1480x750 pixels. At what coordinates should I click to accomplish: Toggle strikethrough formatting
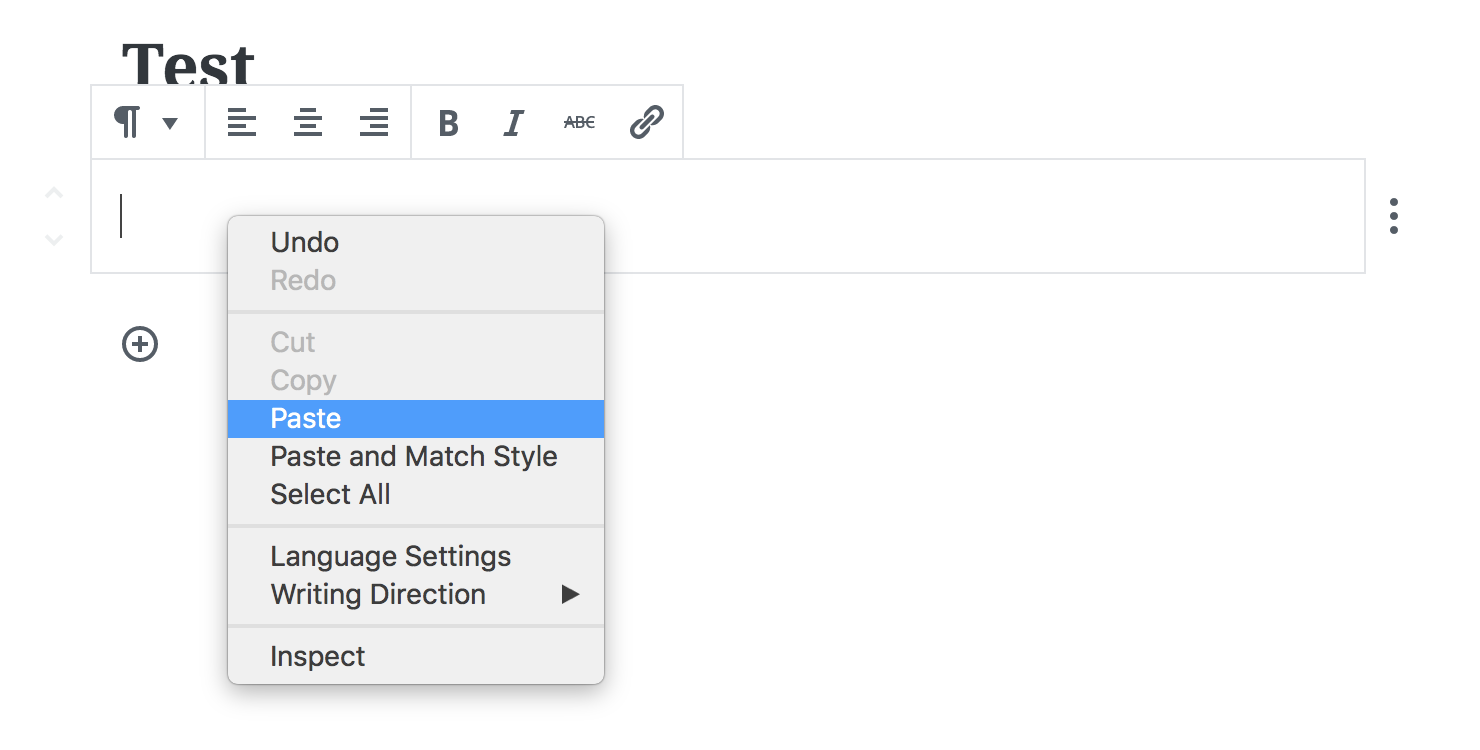point(579,123)
